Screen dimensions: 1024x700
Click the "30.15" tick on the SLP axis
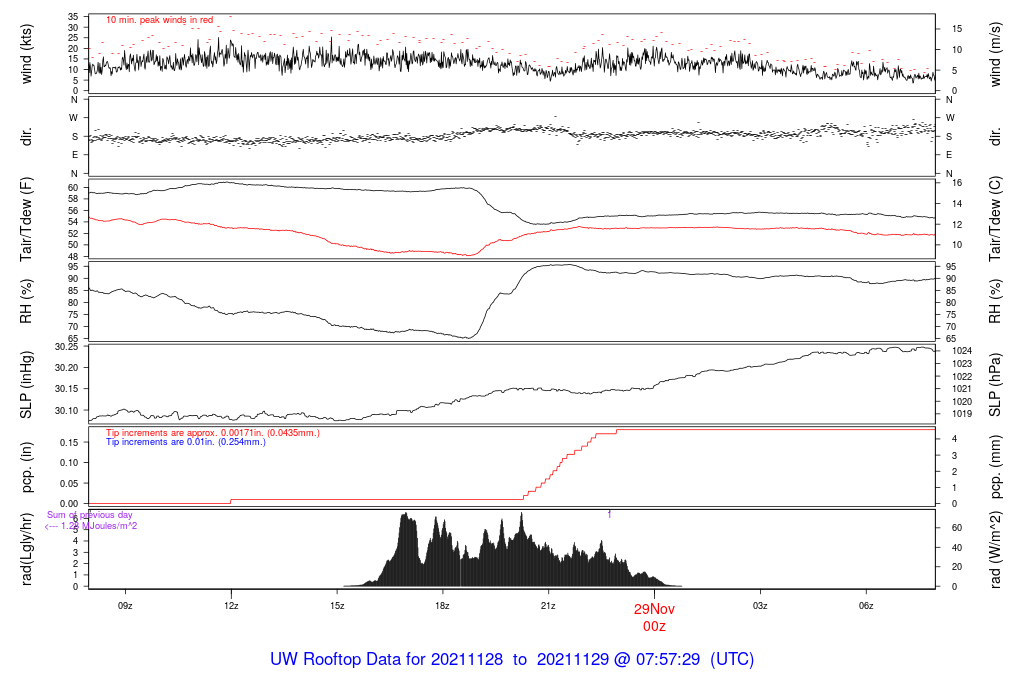click(67, 389)
